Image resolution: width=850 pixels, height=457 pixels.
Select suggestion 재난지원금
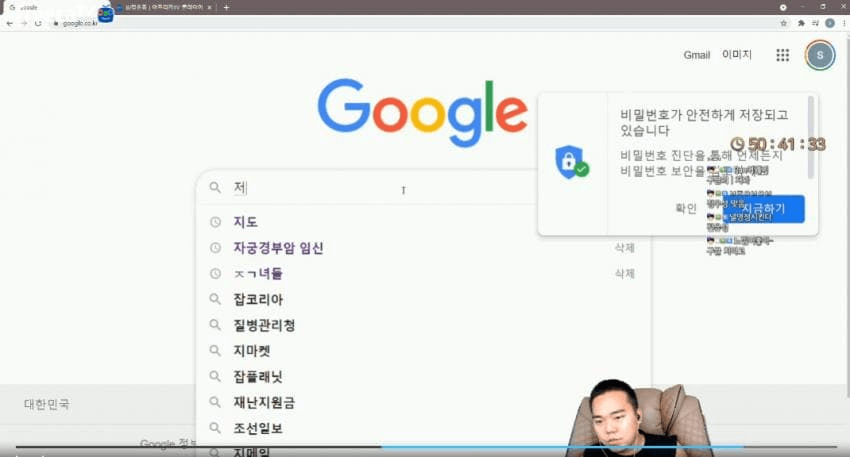[264, 402]
